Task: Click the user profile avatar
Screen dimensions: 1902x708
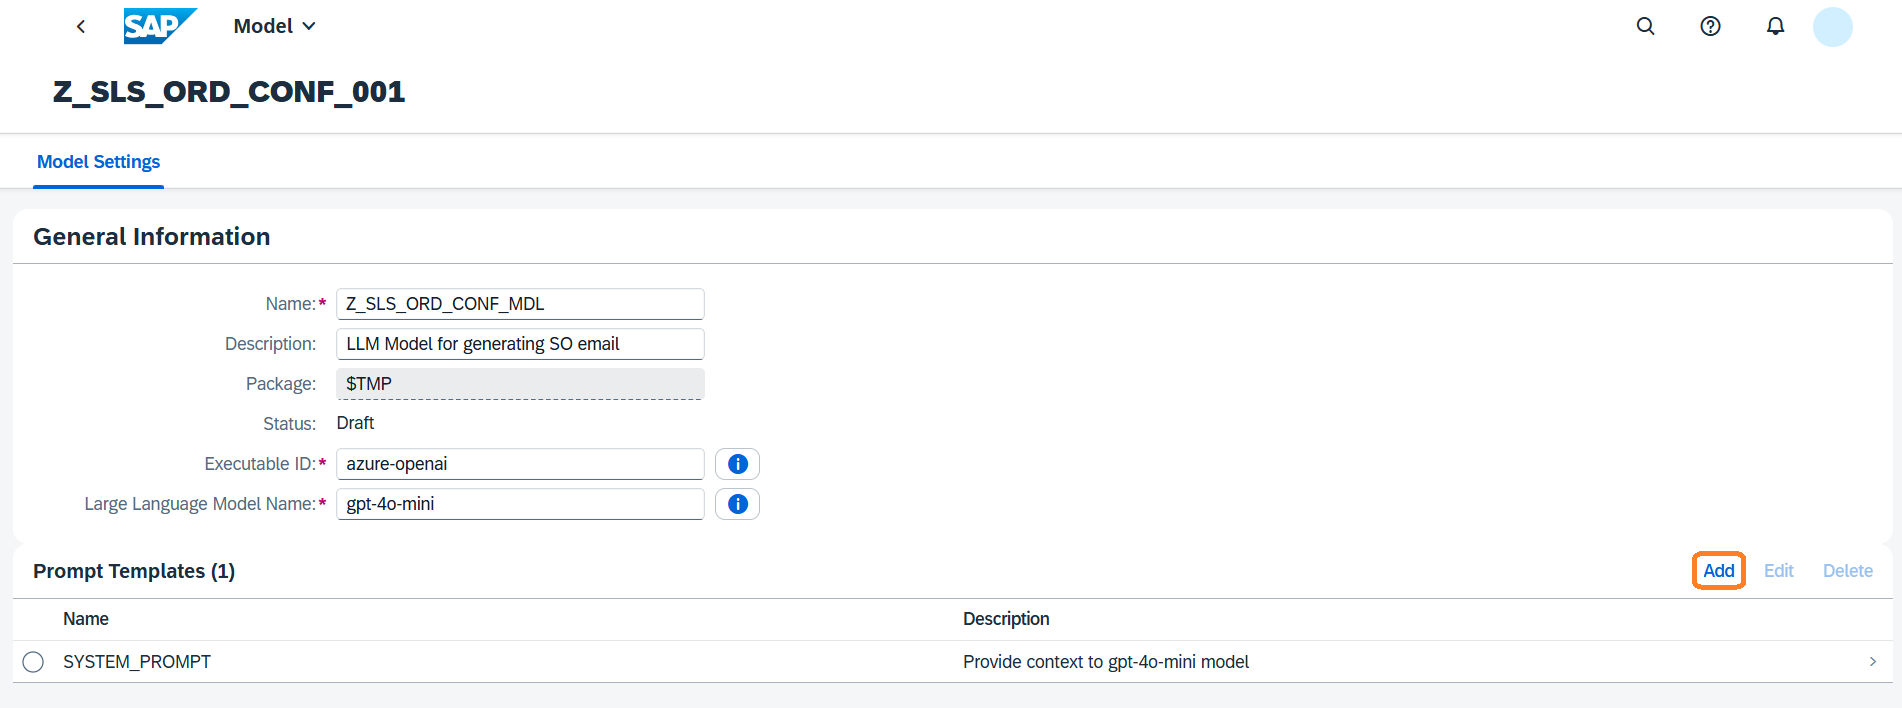Action: pyautogui.click(x=1832, y=27)
